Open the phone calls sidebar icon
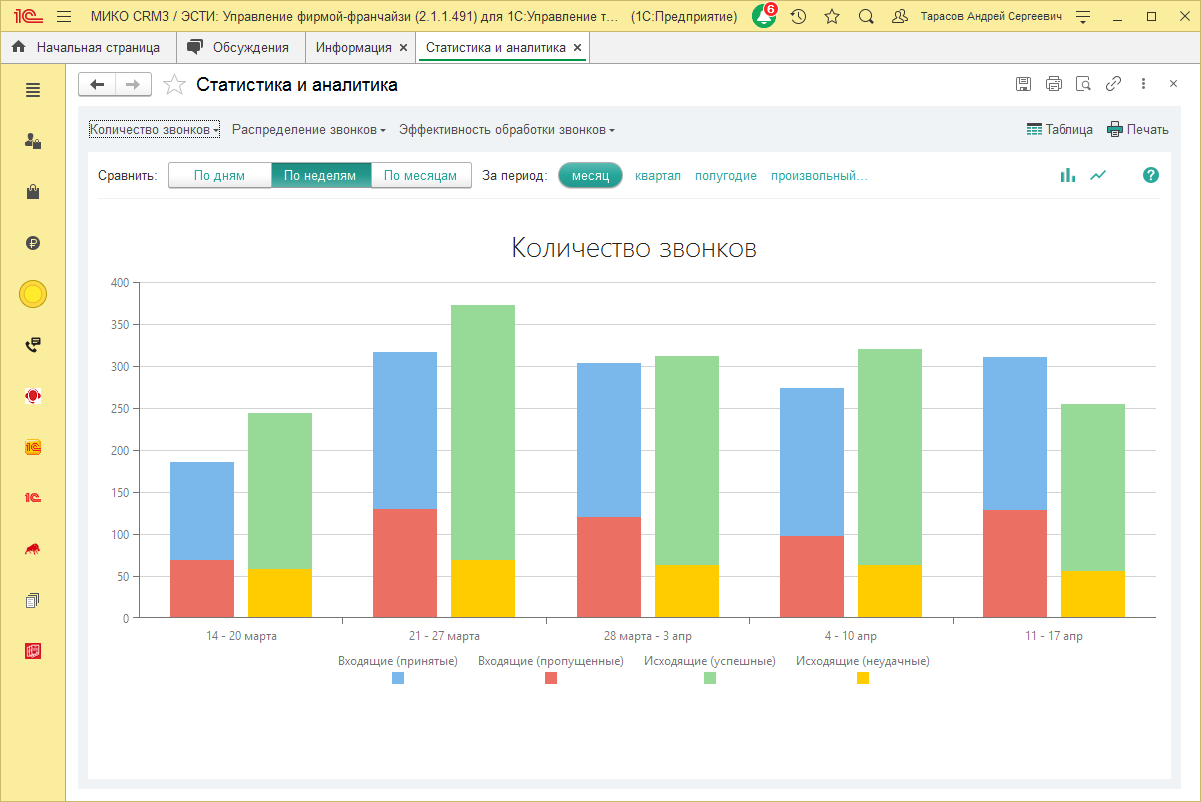Screen dimensions: 1201x802 tap(33, 345)
